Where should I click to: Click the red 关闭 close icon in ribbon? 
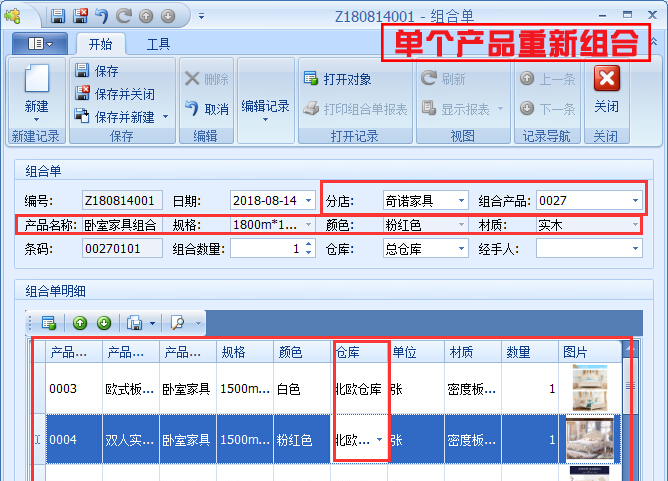click(606, 79)
